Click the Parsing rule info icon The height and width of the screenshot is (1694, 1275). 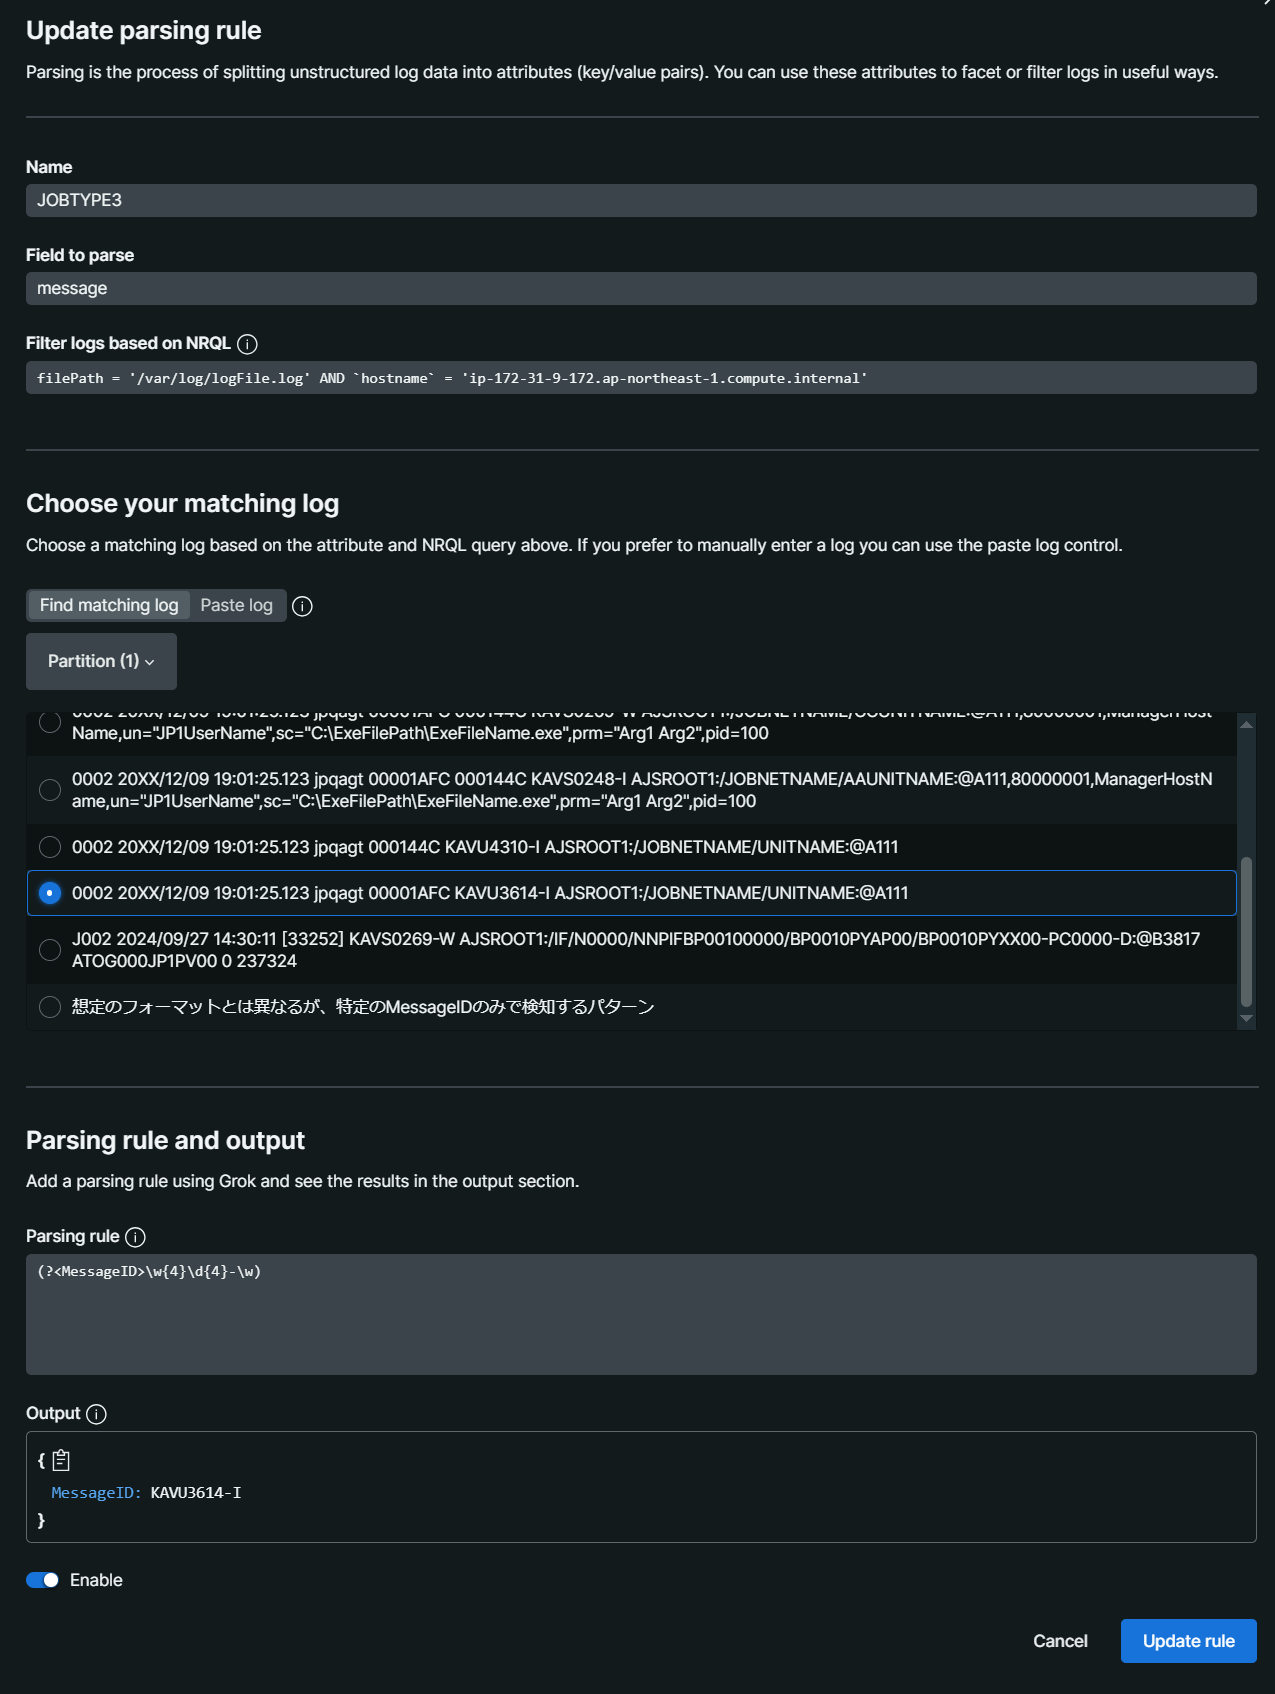(x=136, y=1237)
